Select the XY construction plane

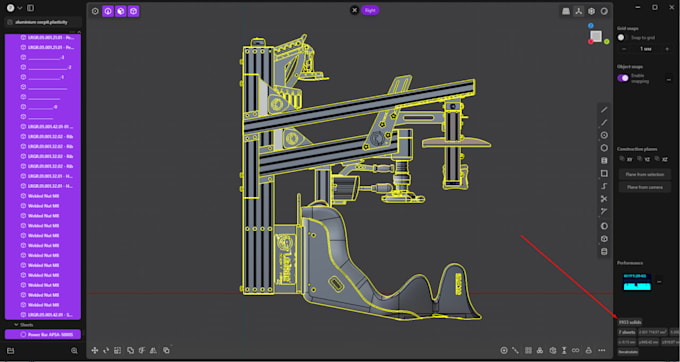pos(626,159)
